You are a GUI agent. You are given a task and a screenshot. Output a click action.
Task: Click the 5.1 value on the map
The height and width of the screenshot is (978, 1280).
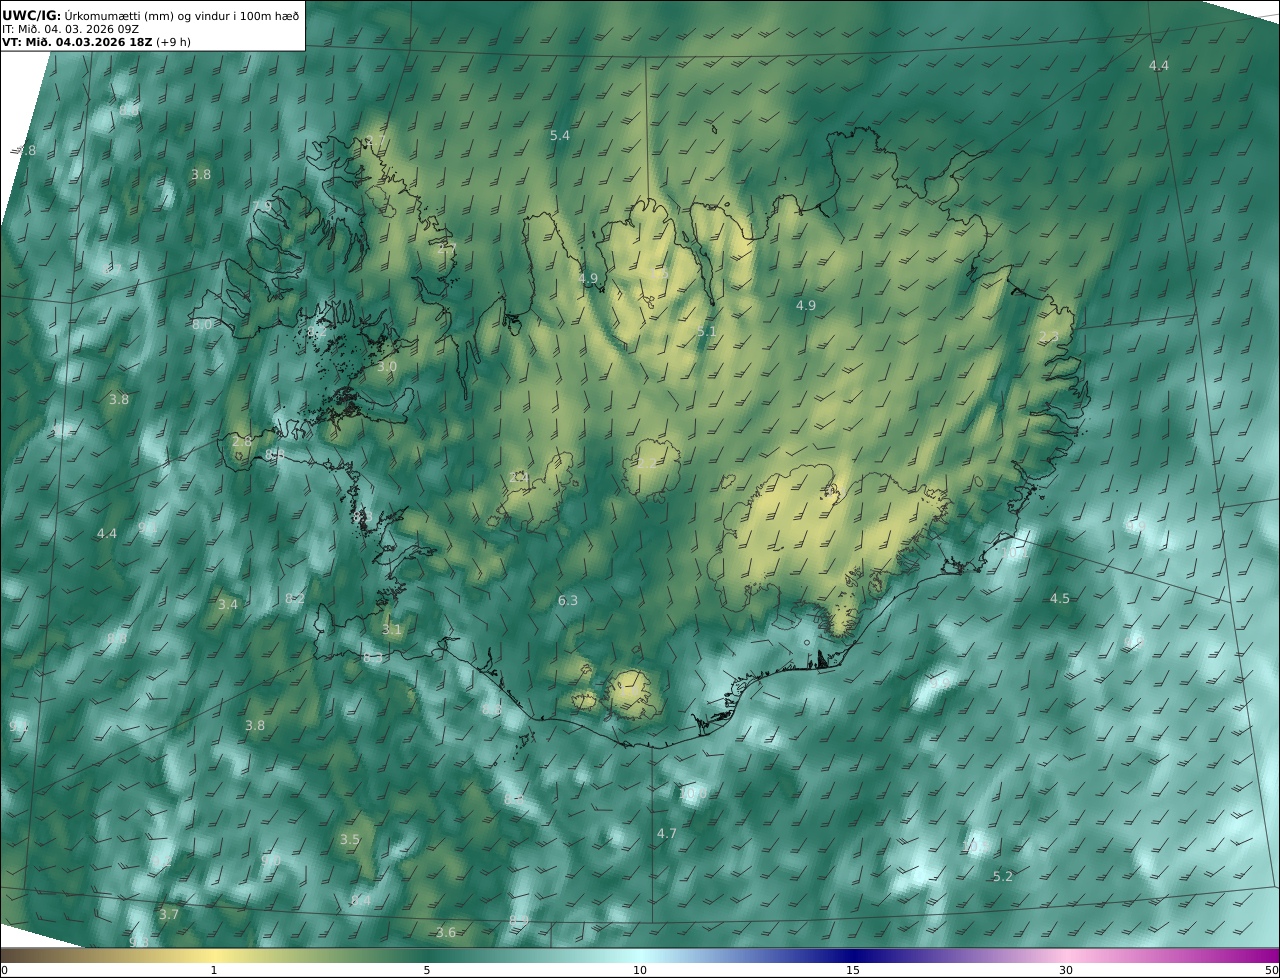tap(706, 331)
